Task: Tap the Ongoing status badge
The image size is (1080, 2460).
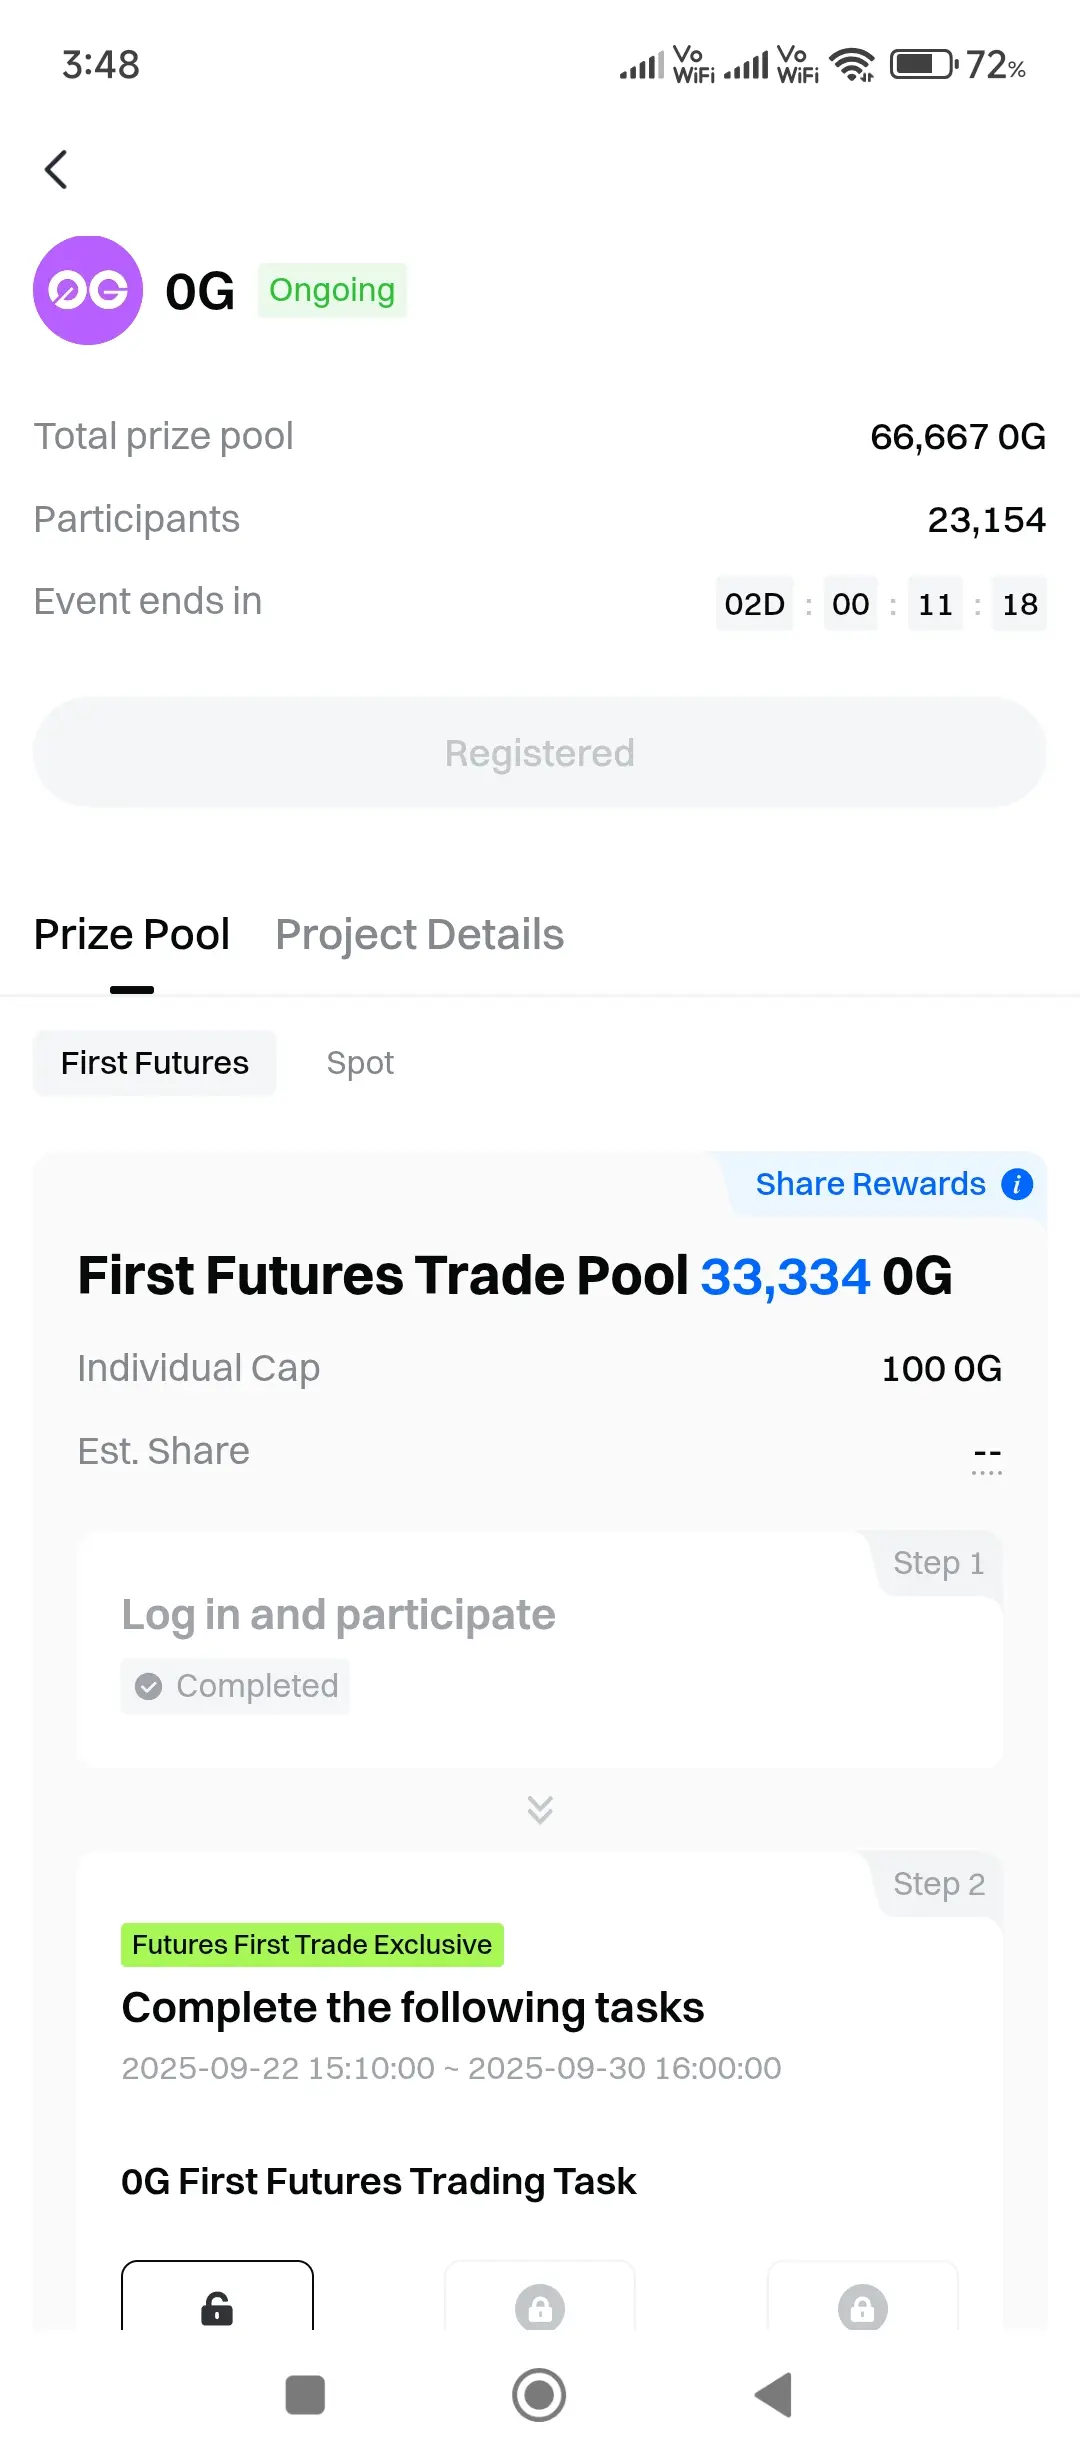Action: click(x=332, y=290)
